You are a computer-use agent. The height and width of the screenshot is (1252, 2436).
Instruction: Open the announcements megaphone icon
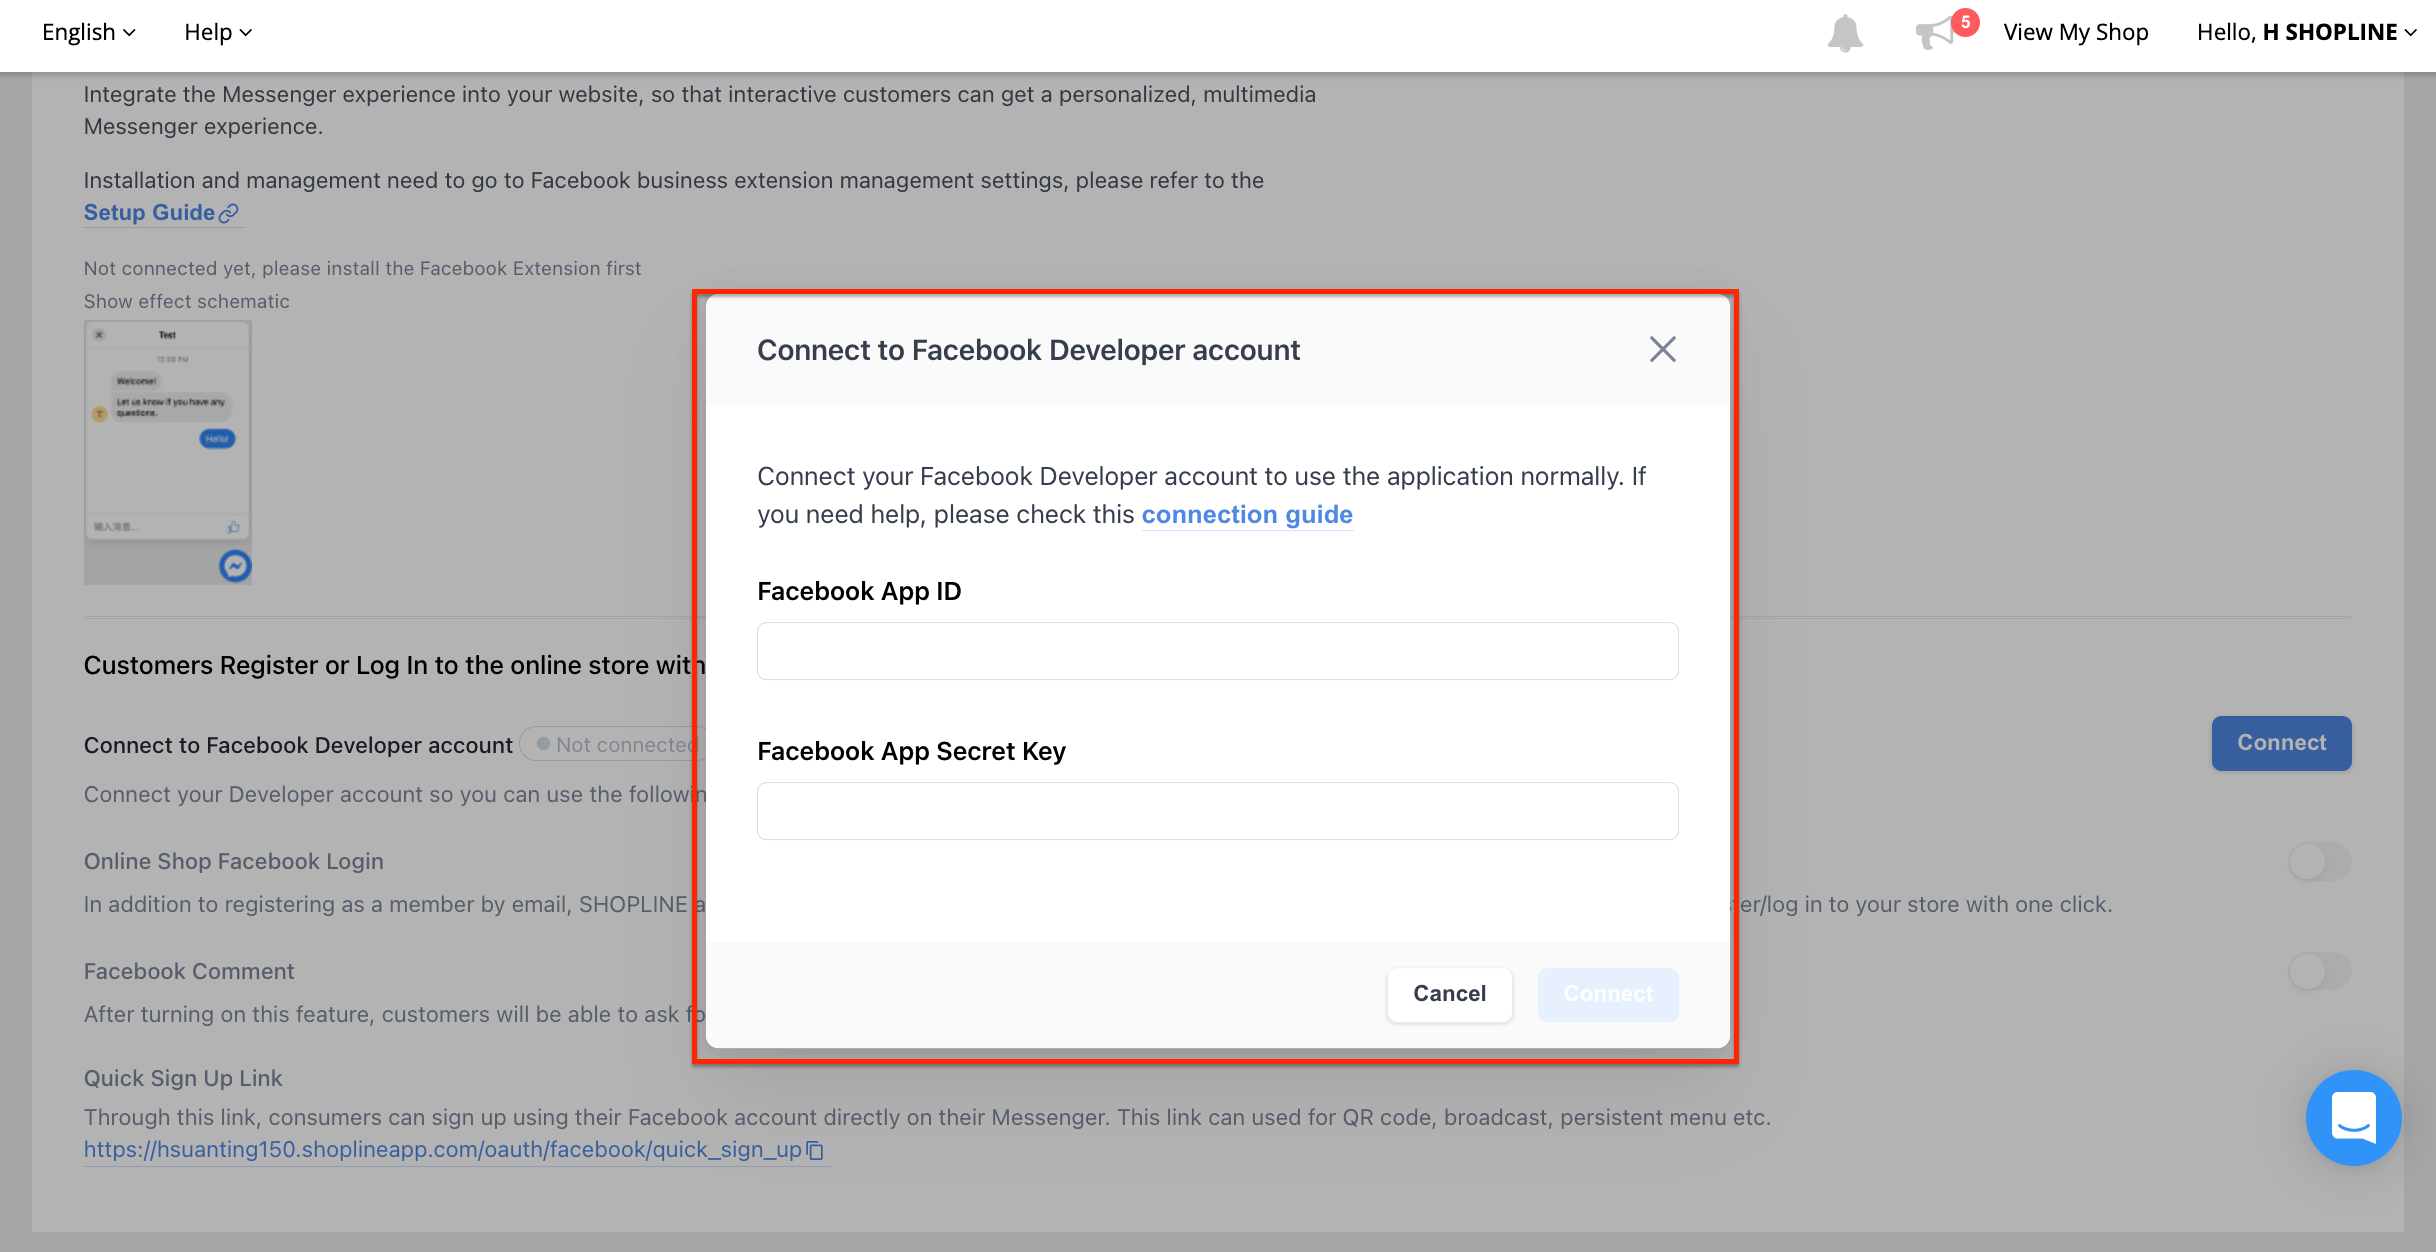1937,33
